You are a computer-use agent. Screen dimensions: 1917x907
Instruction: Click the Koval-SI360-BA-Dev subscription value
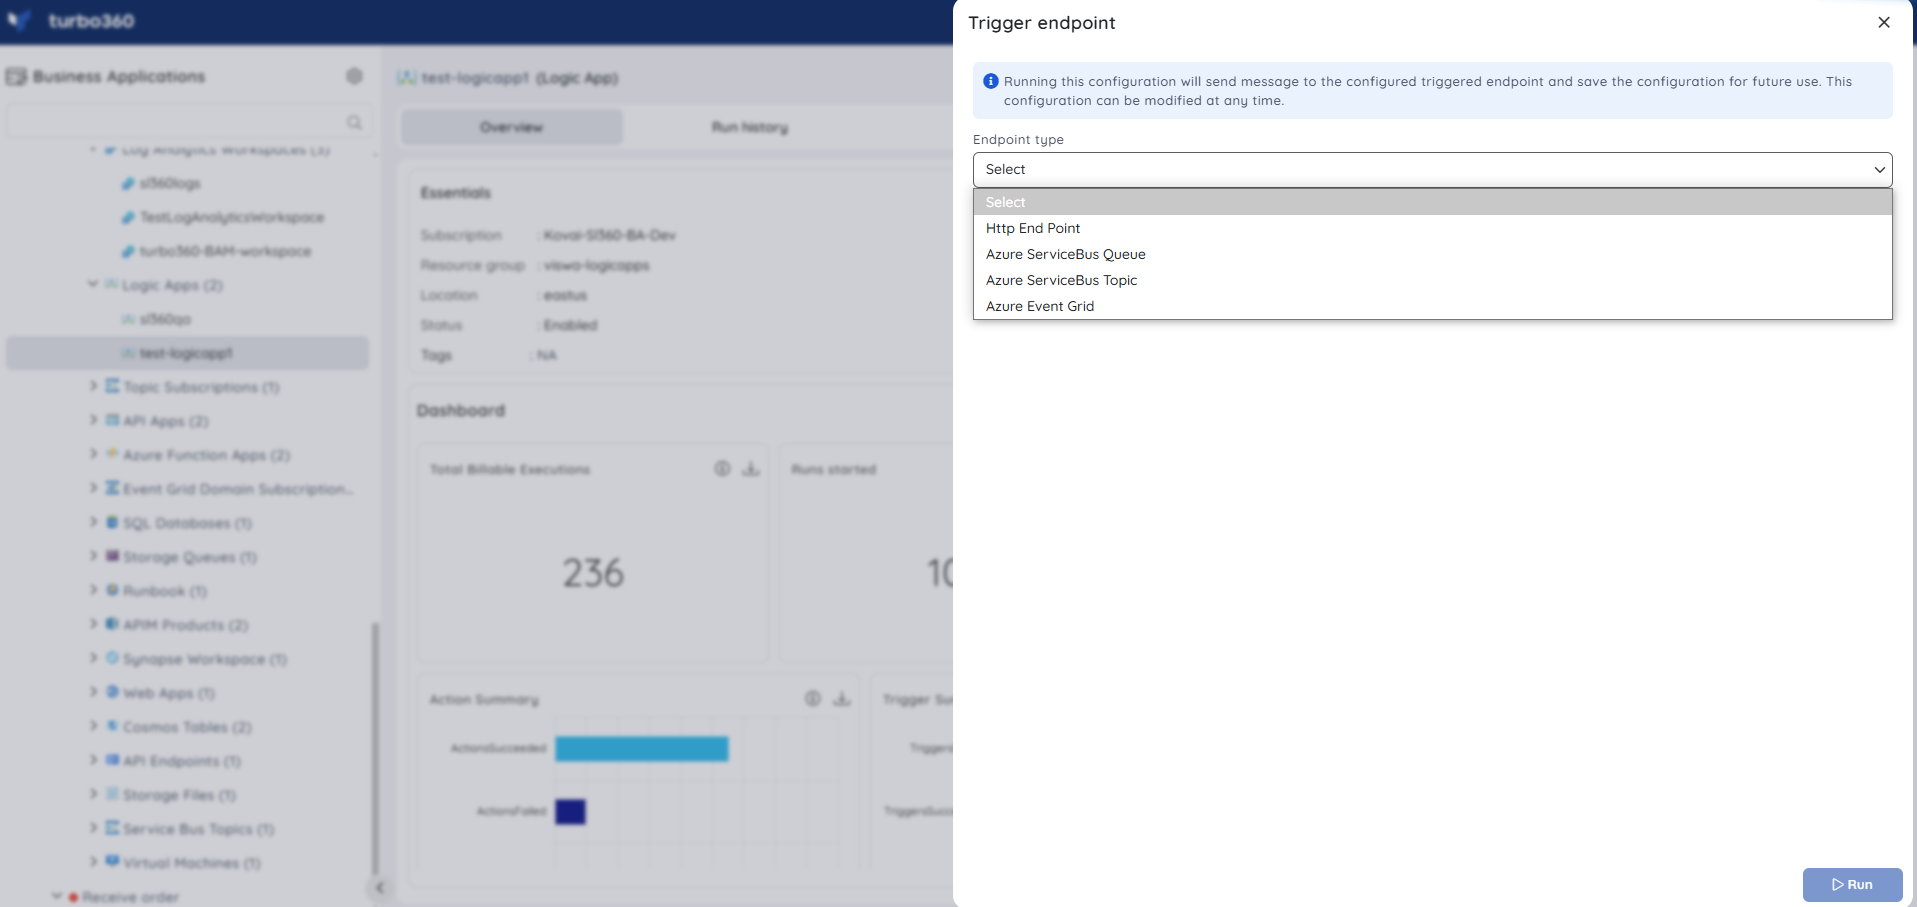pos(610,235)
